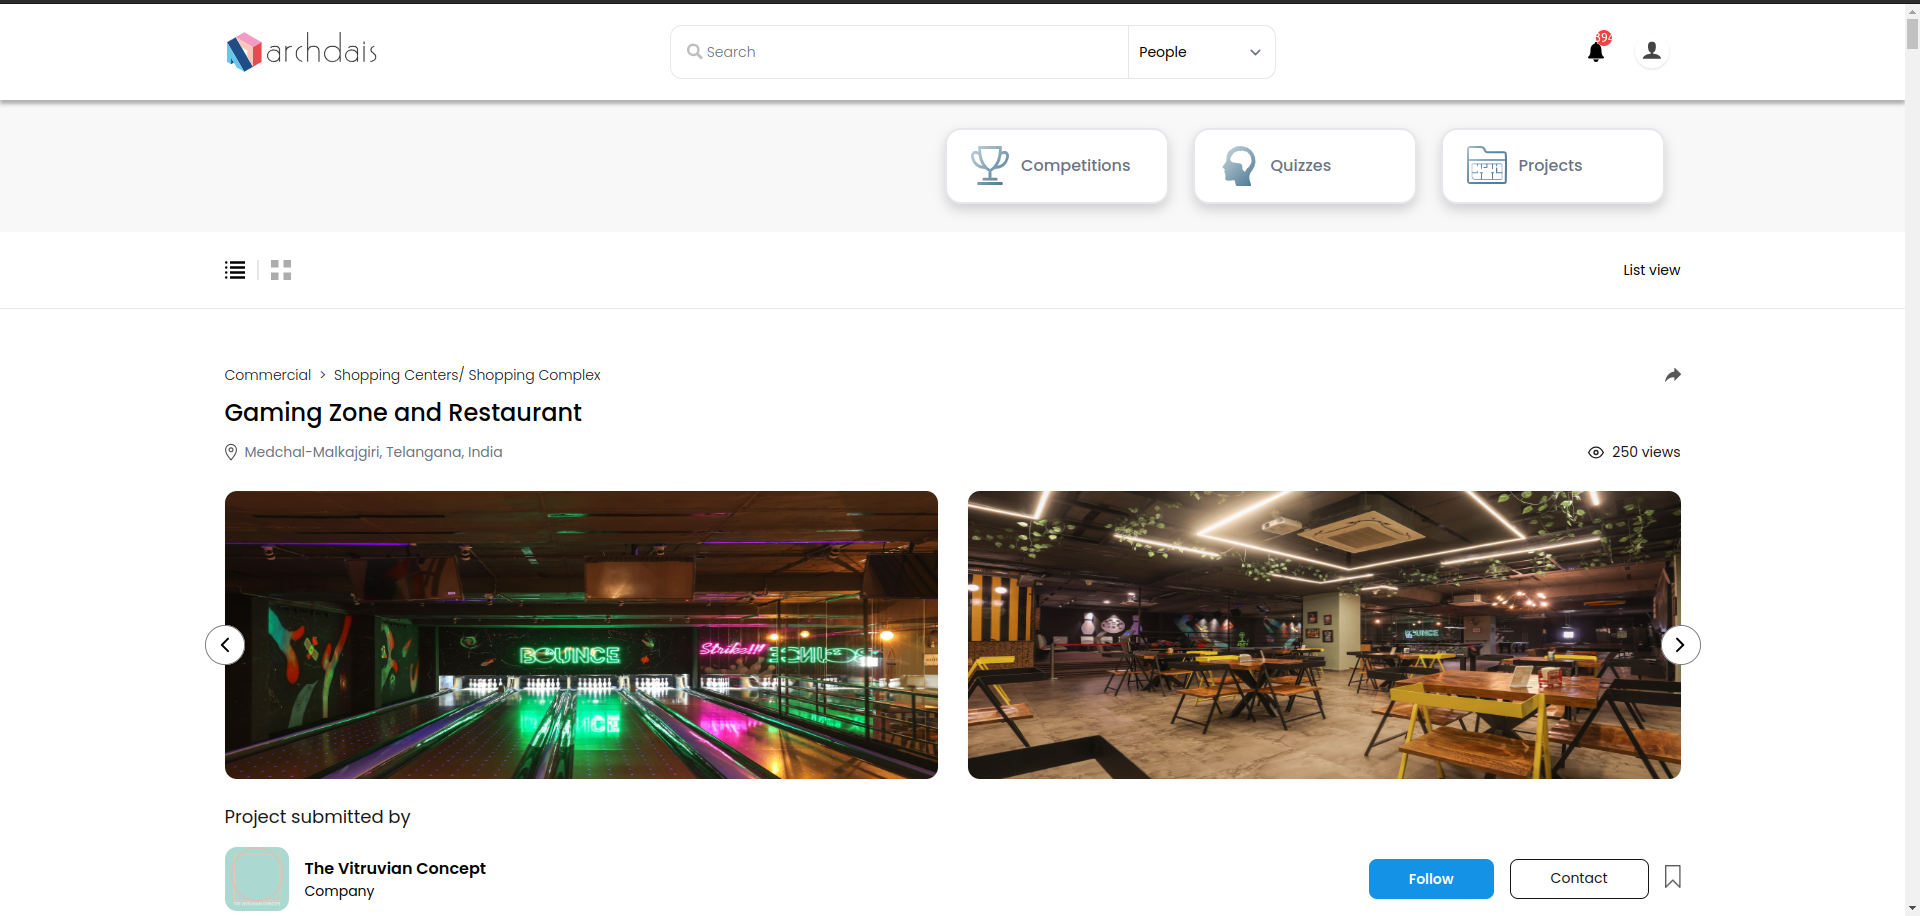Image resolution: width=1920 pixels, height=916 pixels.
Task: Contact the project submitter
Action: 1579,878
